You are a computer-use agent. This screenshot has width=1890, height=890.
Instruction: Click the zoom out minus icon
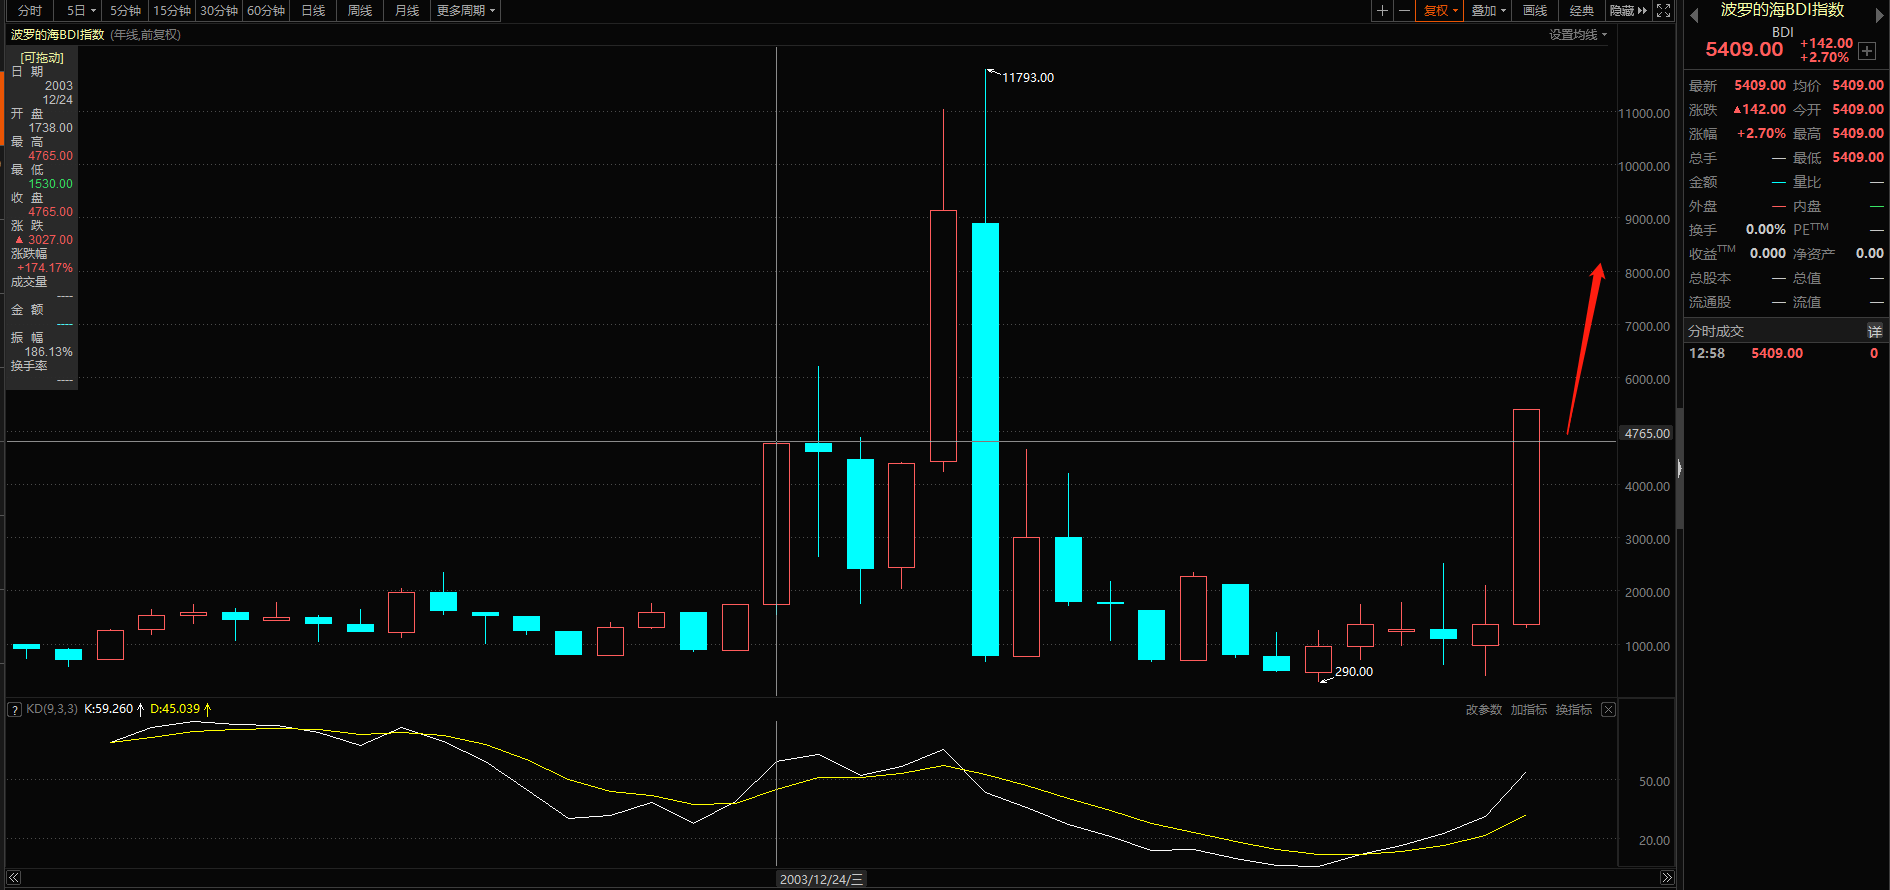click(x=1404, y=11)
